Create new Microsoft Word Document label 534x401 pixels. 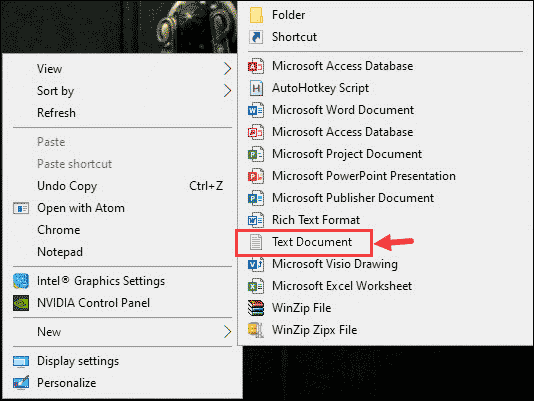[x=343, y=110]
